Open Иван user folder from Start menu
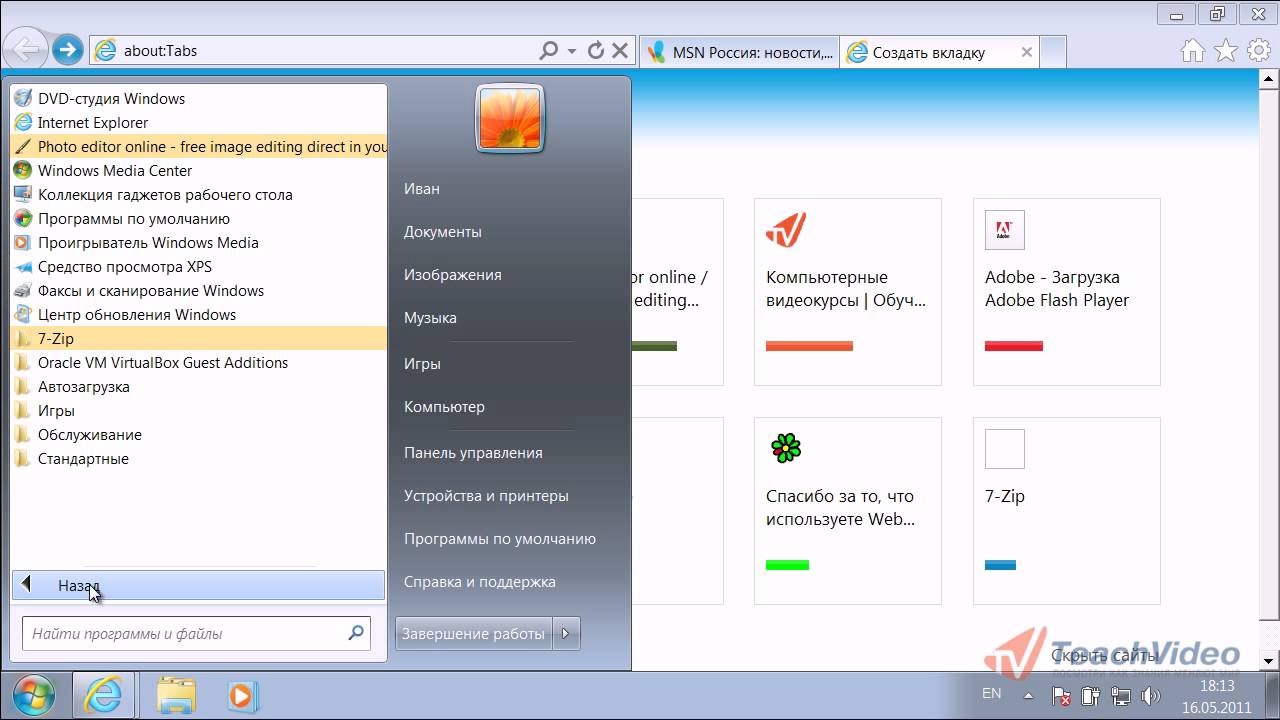Image resolution: width=1280 pixels, height=720 pixels. (x=421, y=188)
